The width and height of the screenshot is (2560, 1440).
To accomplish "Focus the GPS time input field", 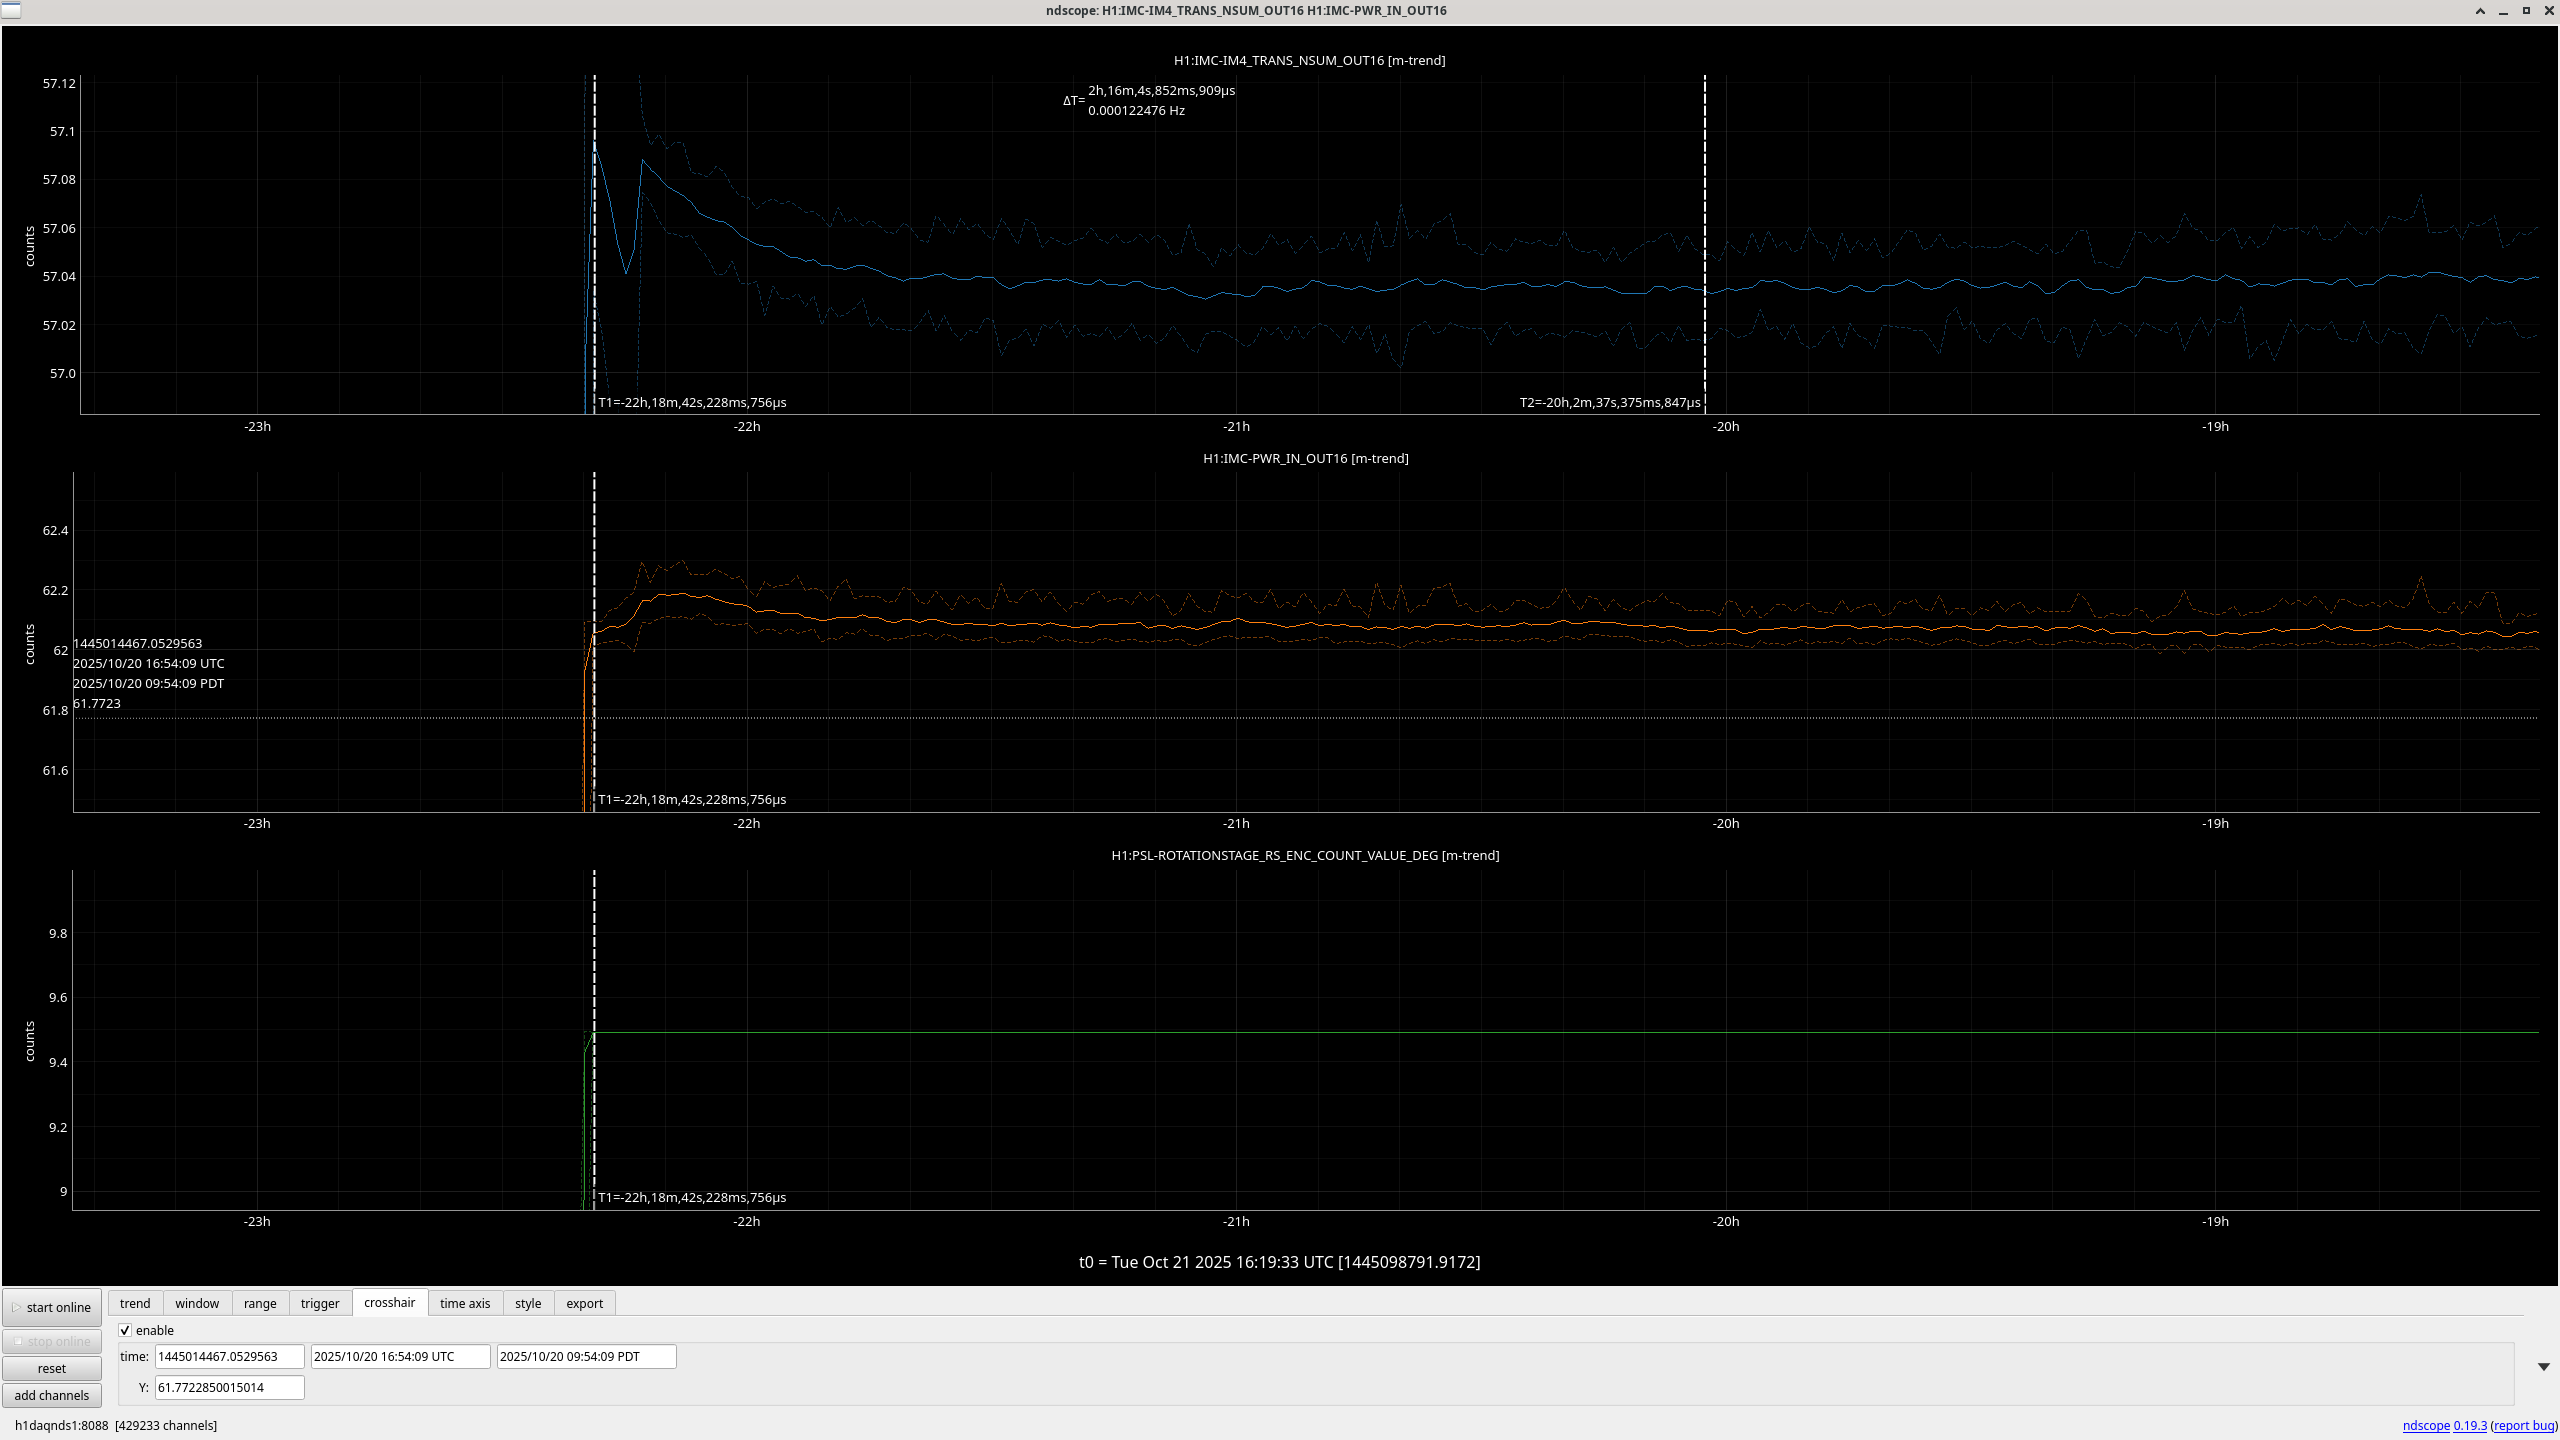I will 229,1356.
